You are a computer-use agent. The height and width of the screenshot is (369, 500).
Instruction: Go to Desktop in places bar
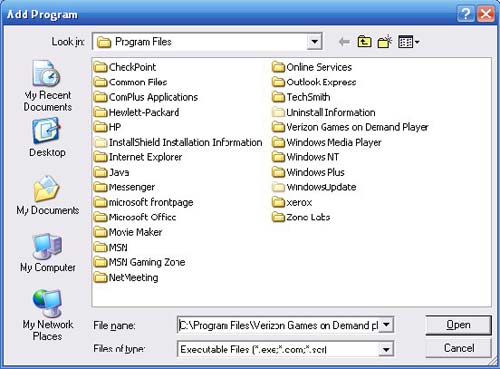pos(47,137)
